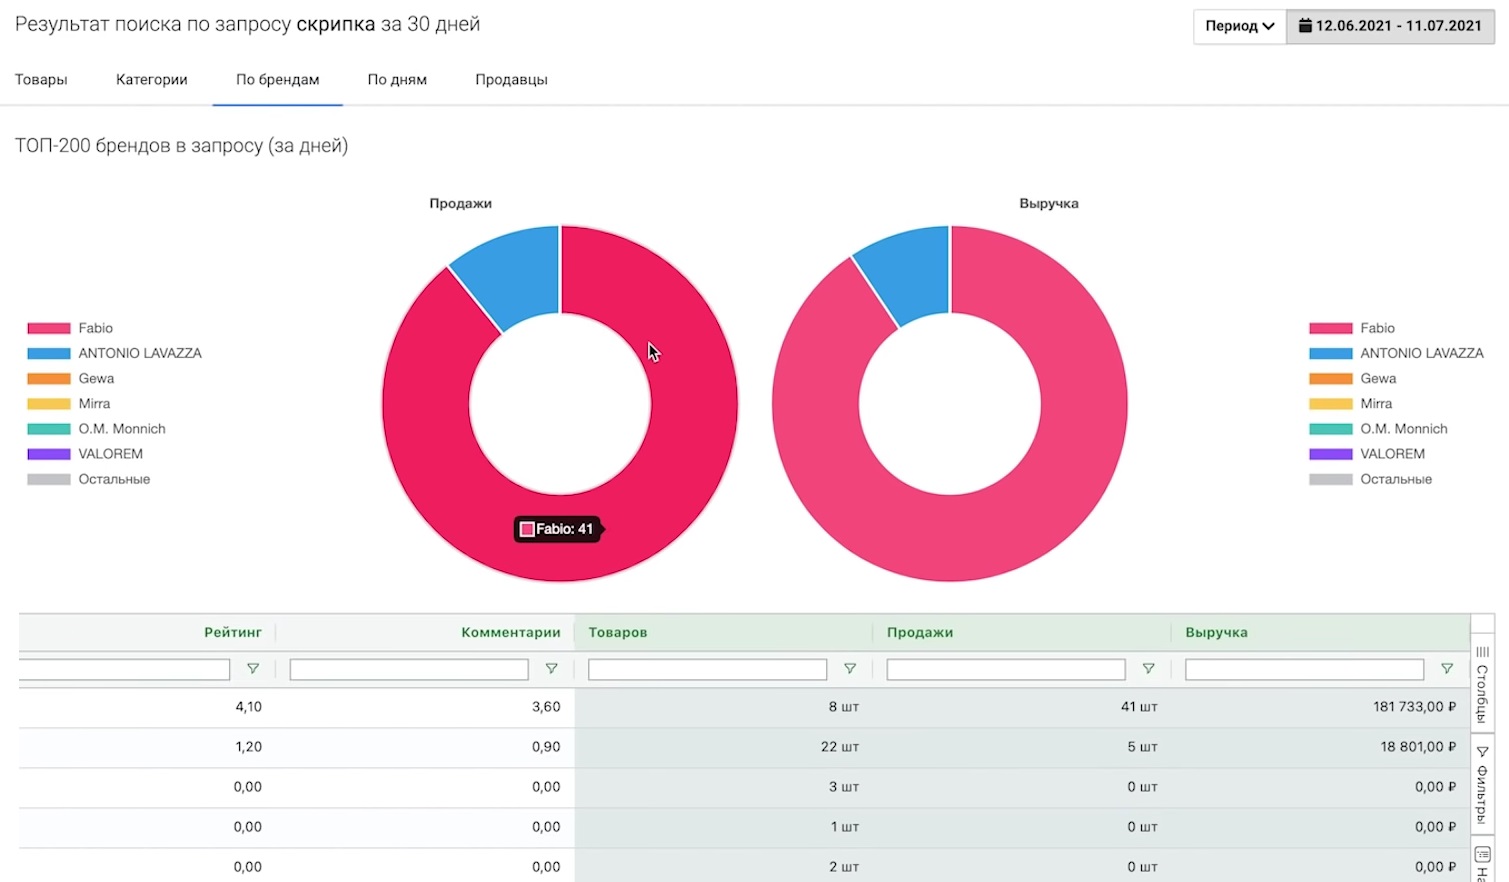Open the 12.06.2021 - 11.07.2021 date range picker
The height and width of the screenshot is (882, 1509).
point(1397,26)
